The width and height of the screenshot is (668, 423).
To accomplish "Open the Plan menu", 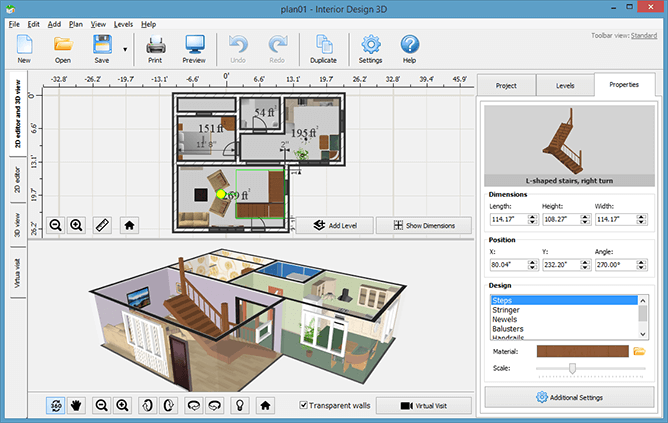I will click(x=76, y=24).
